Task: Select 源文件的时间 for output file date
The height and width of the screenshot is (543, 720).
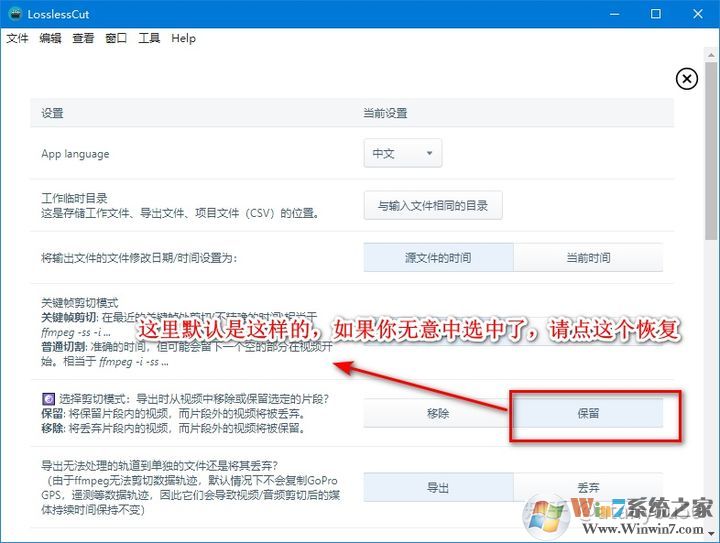Action: [439, 258]
